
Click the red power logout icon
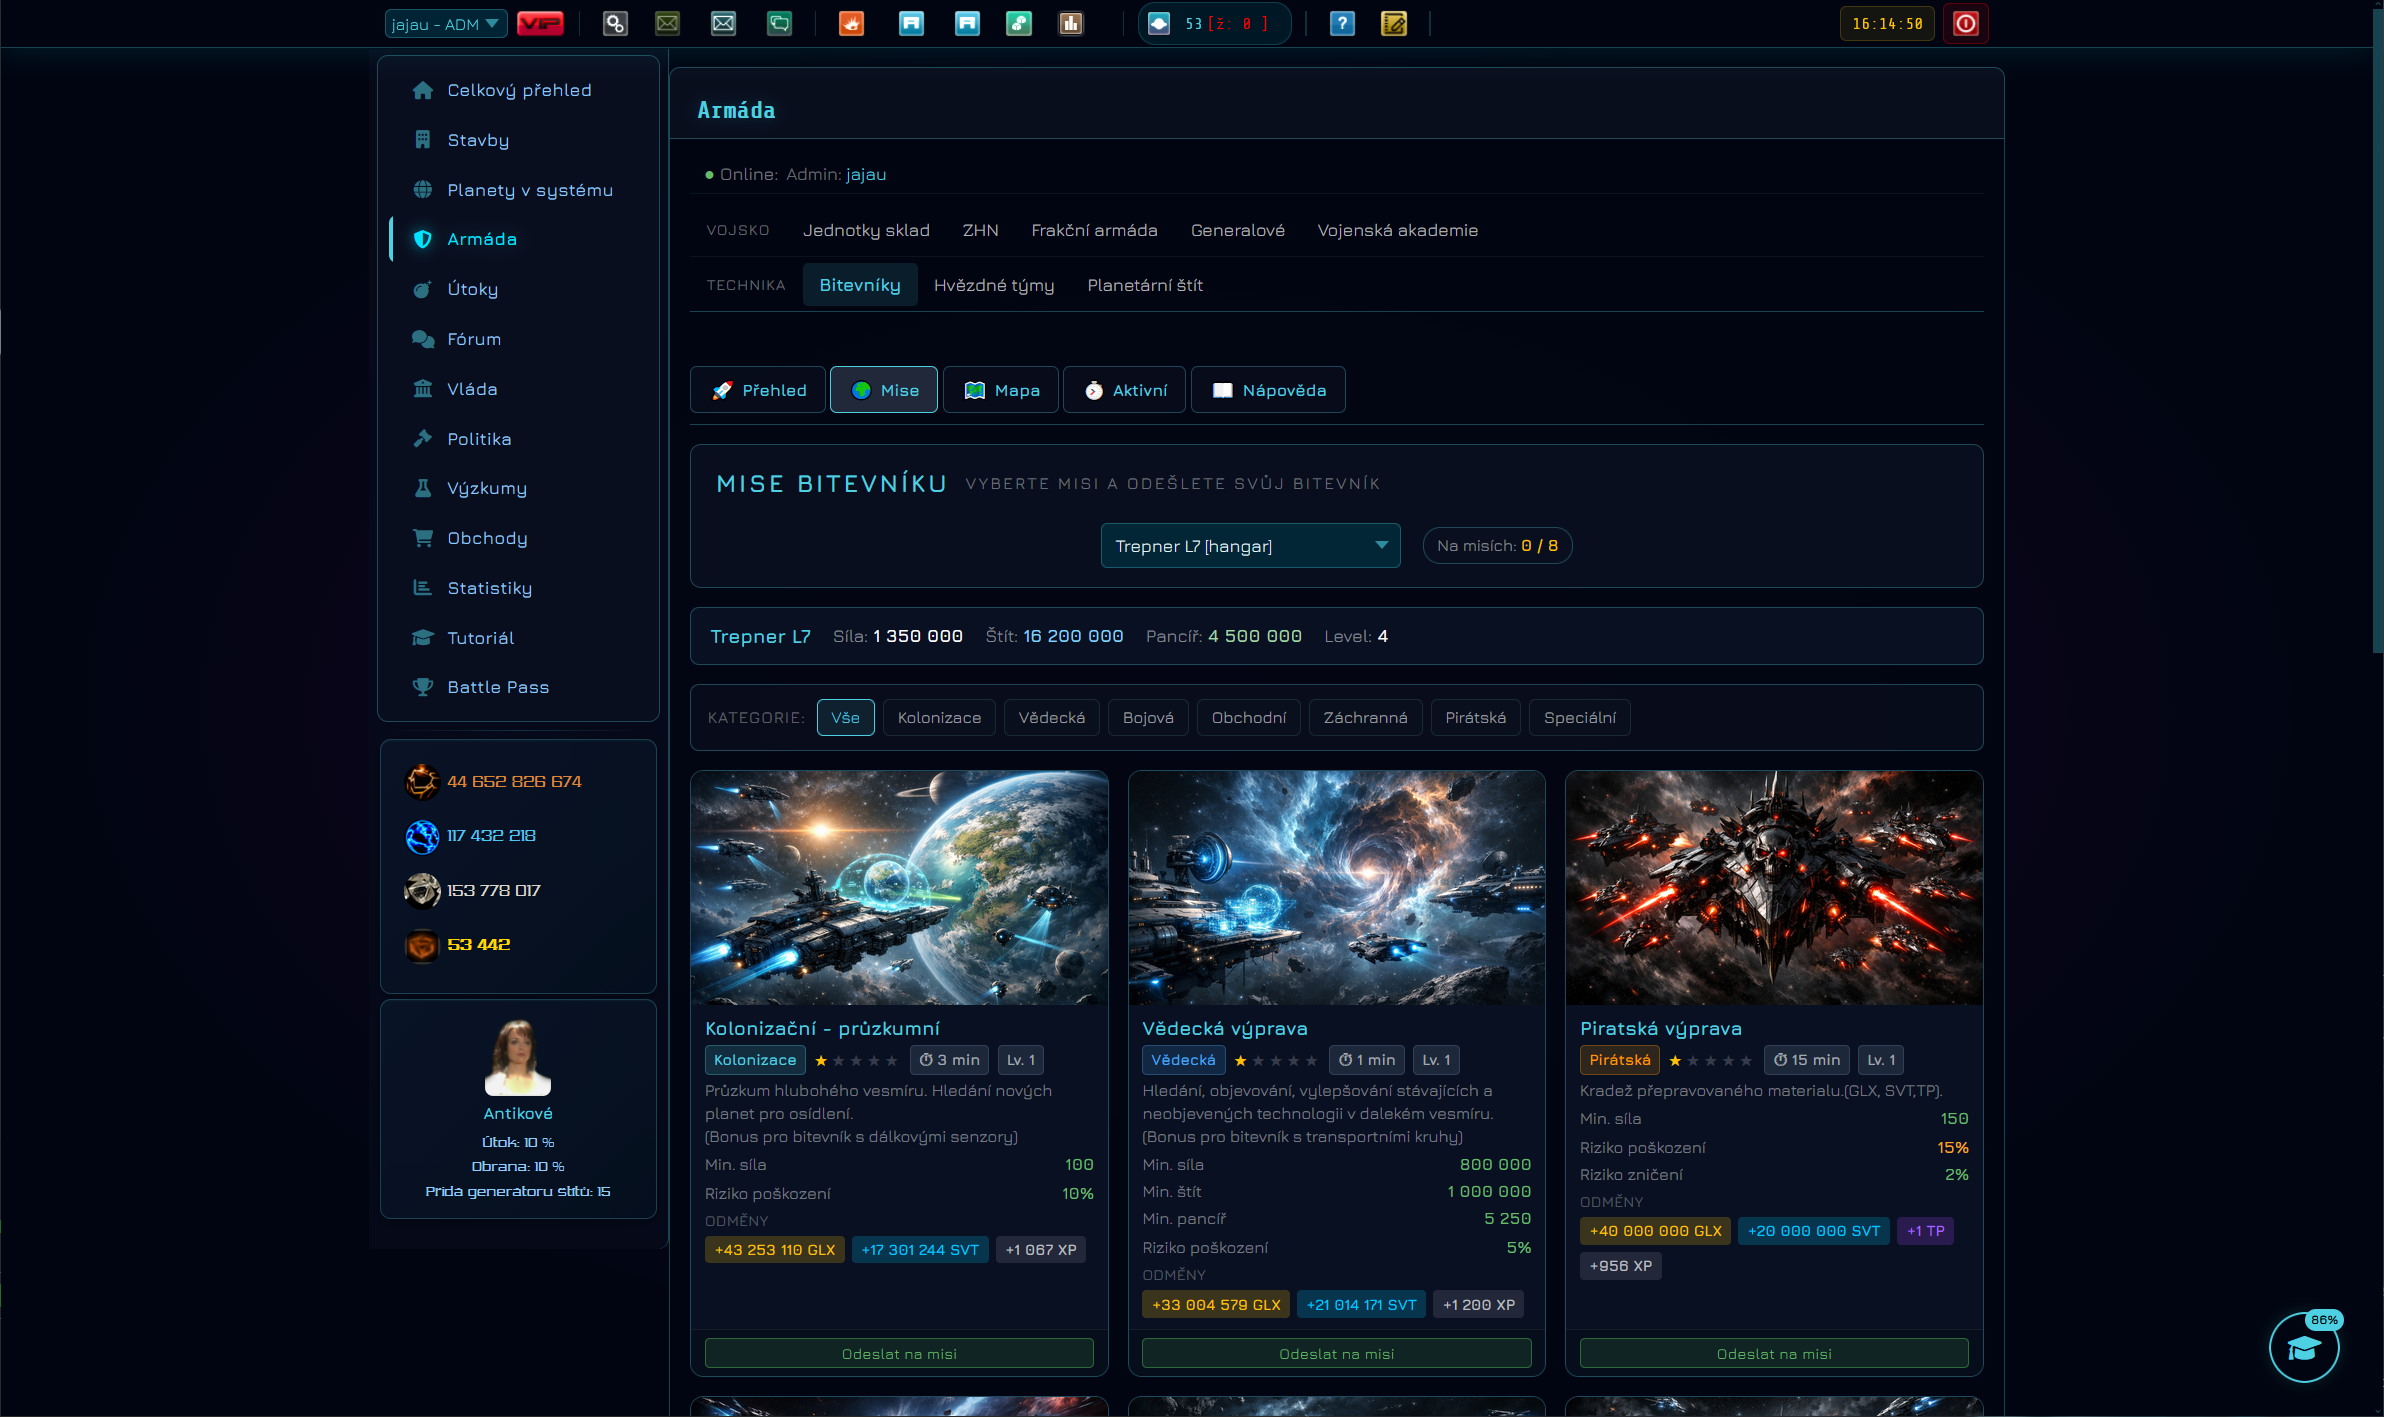pos(1965,23)
